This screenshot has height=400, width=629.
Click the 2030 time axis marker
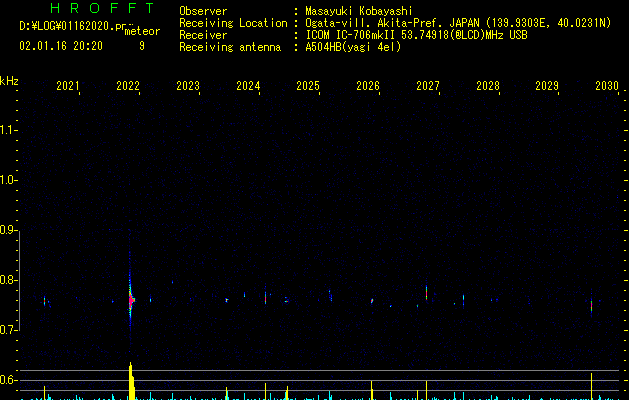[x=607, y=85]
